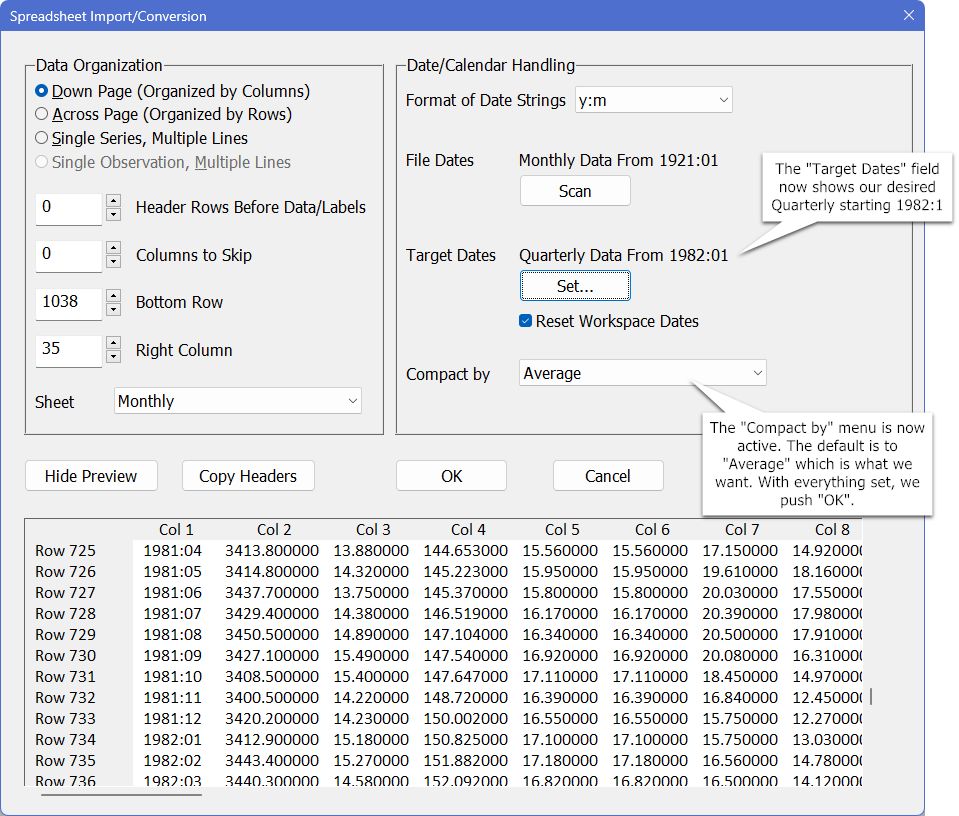959x816 pixels.
Task: Click the Scan button for file dates
Action: coord(575,191)
